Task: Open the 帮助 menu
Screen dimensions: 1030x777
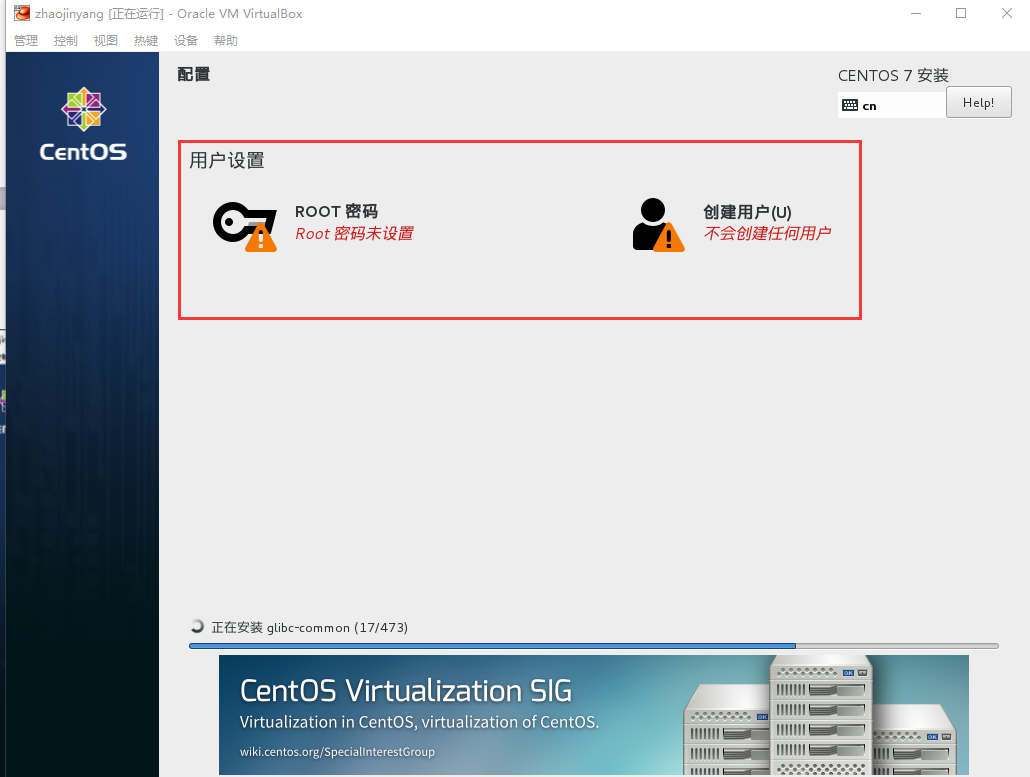Action: click(226, 41)
